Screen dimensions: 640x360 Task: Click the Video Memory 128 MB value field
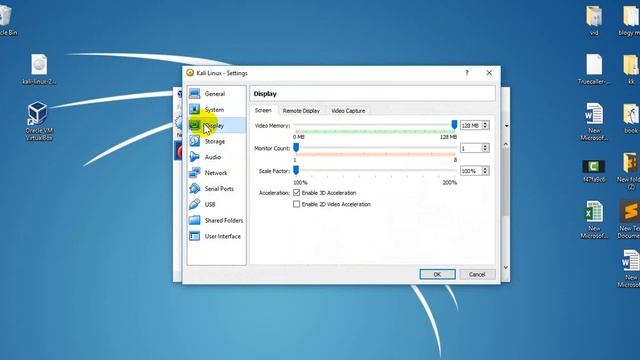pos(471,125)
